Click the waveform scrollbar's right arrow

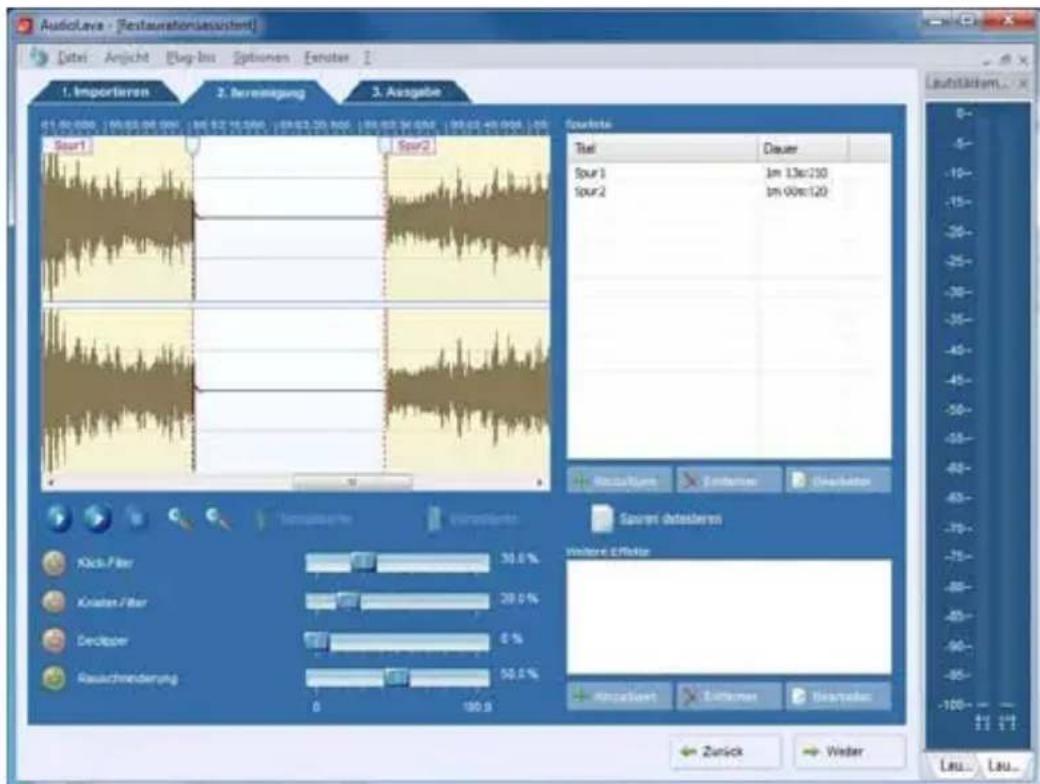tap(541, 482)
